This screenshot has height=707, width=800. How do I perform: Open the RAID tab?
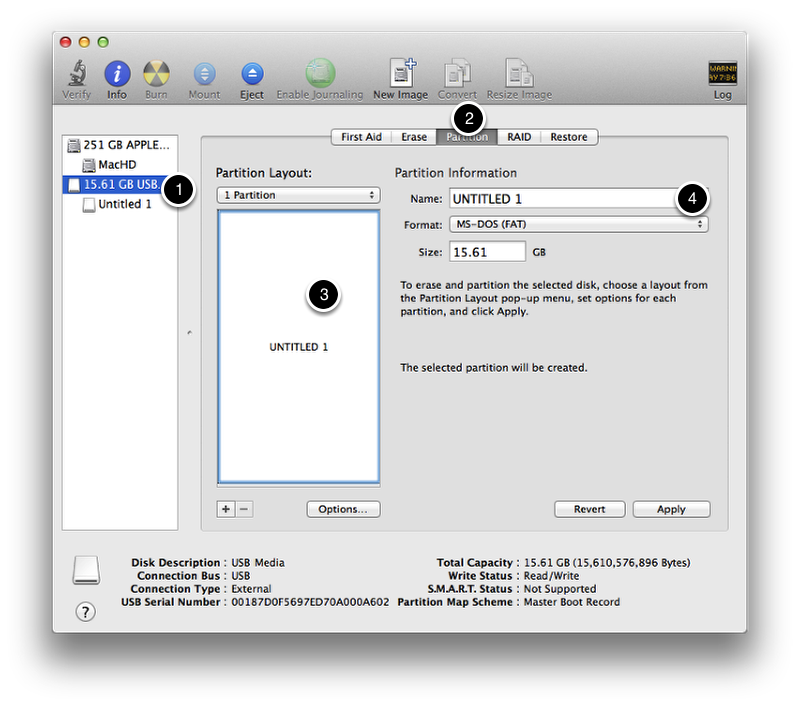pos(519,137)
